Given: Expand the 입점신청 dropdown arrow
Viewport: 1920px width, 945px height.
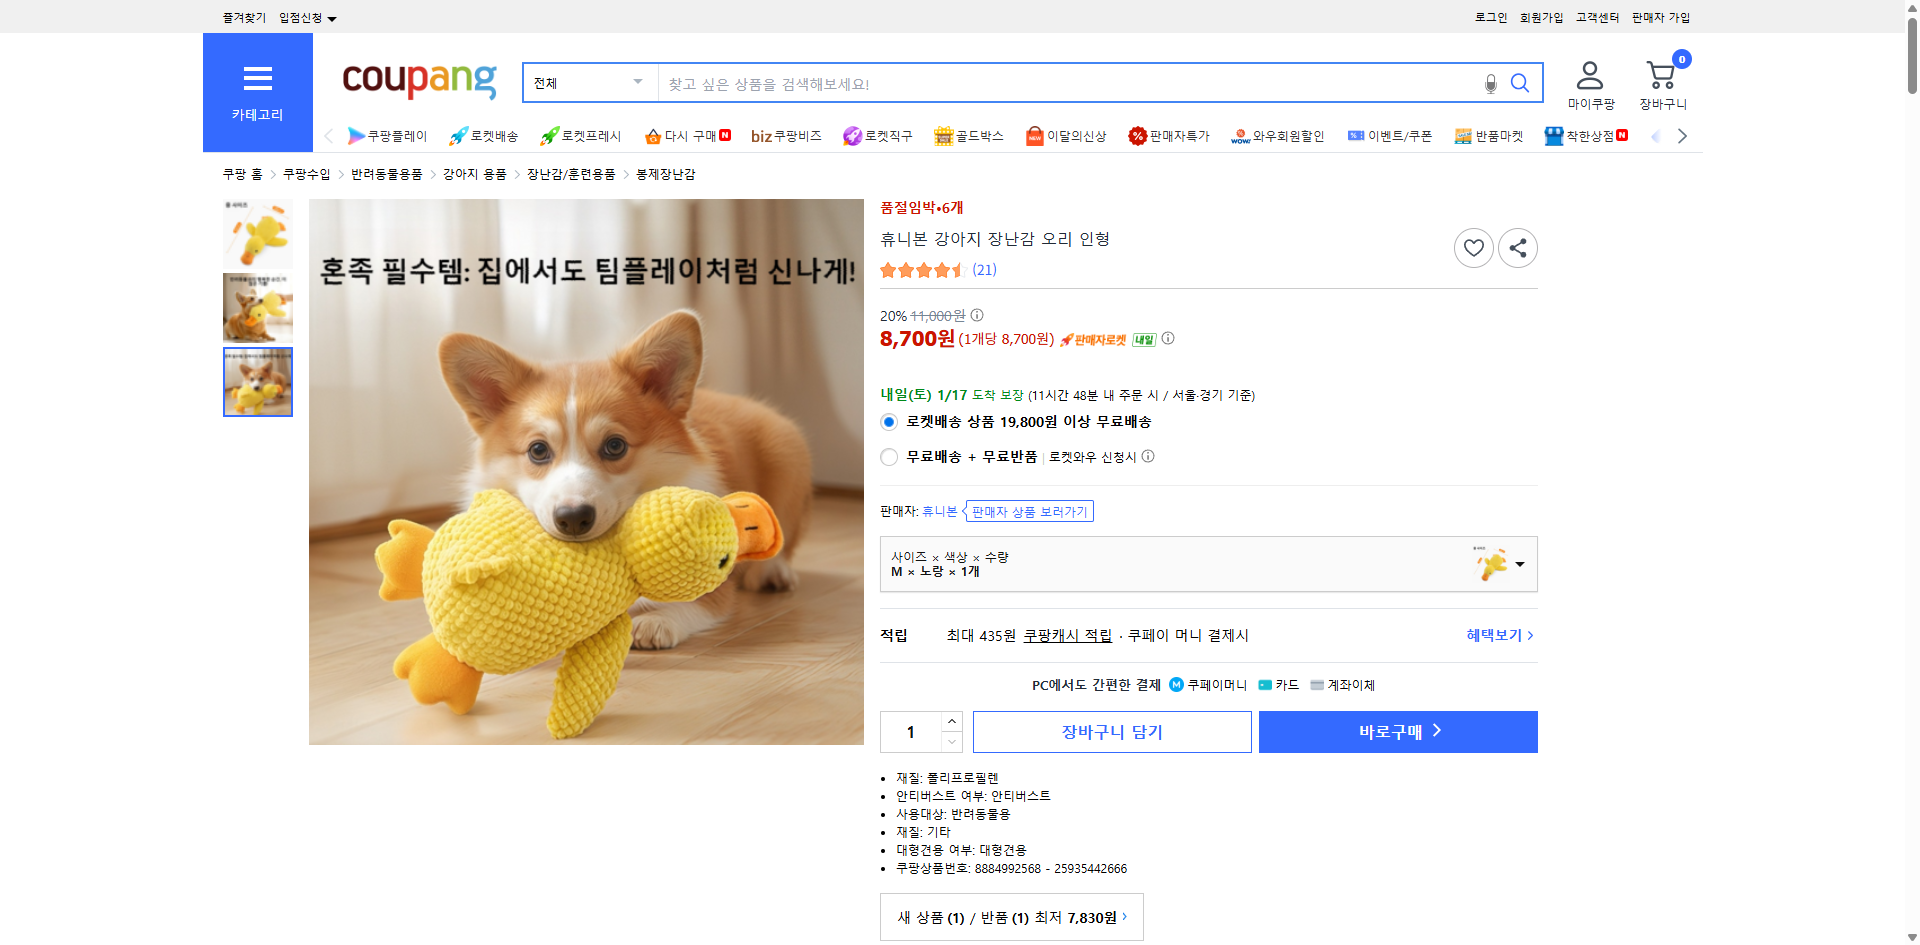Looking at the screenshot, I should [333, 17].
